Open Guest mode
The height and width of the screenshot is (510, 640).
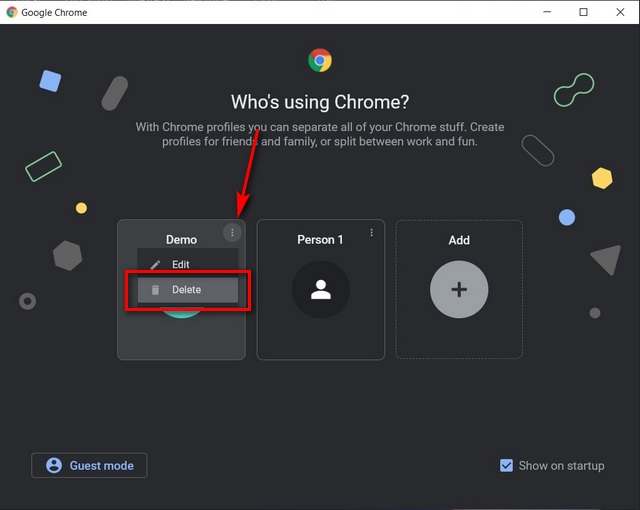89,465
